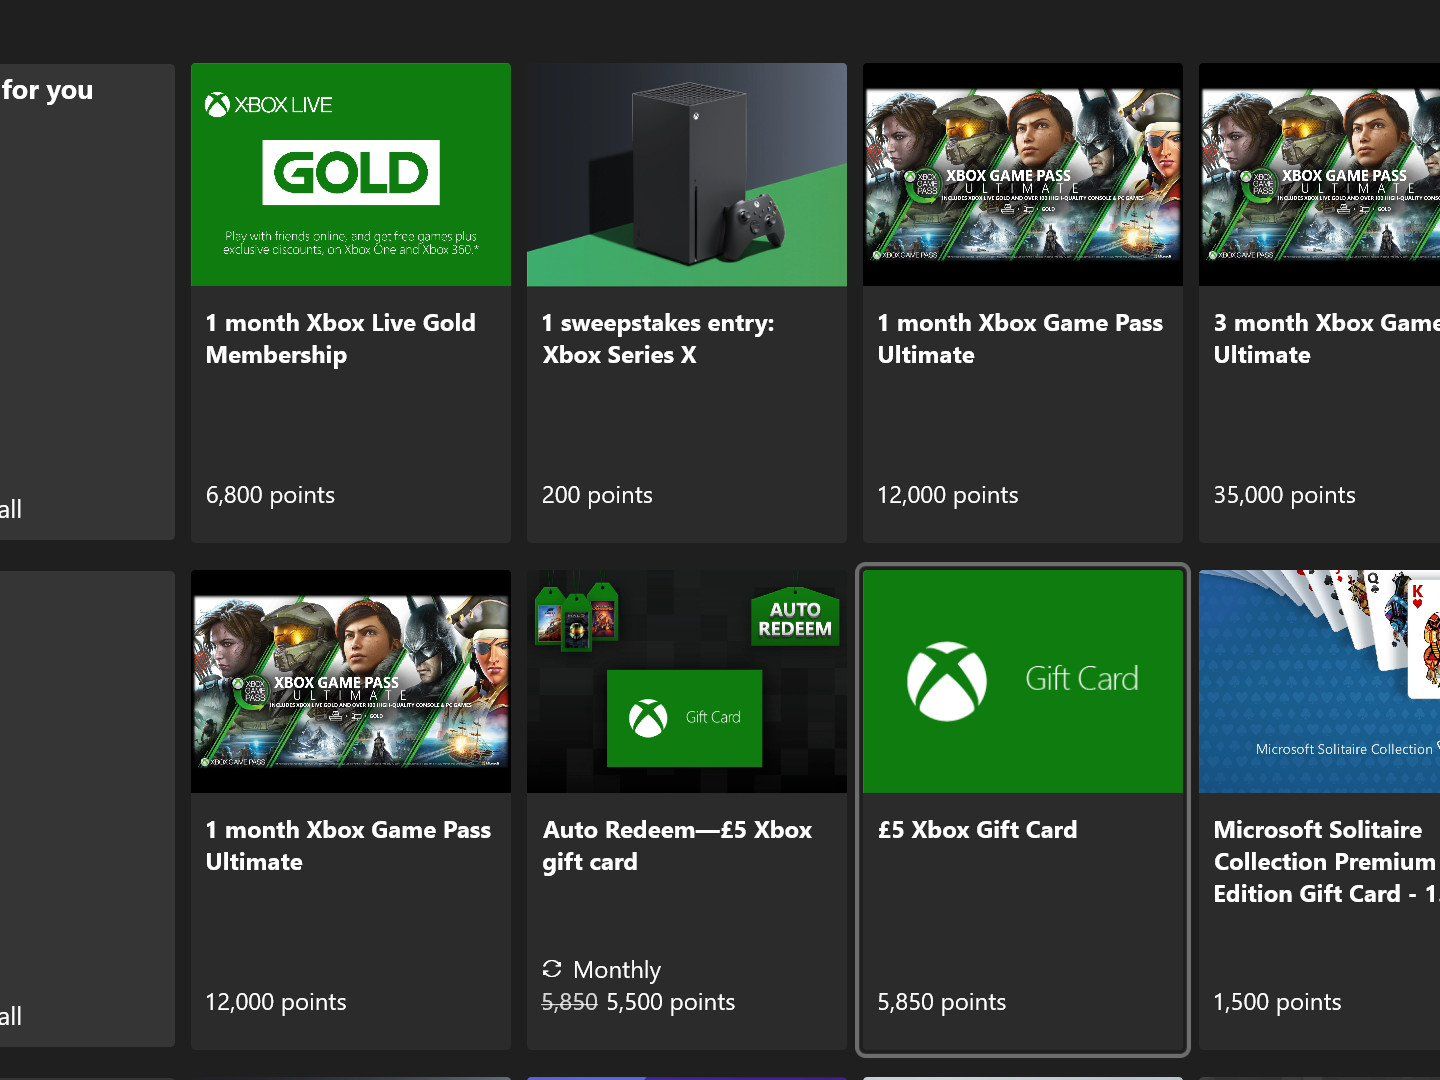Click the Xbox Live logo on Gold card
The image size is (1440, 1080).
coord(268,105)
